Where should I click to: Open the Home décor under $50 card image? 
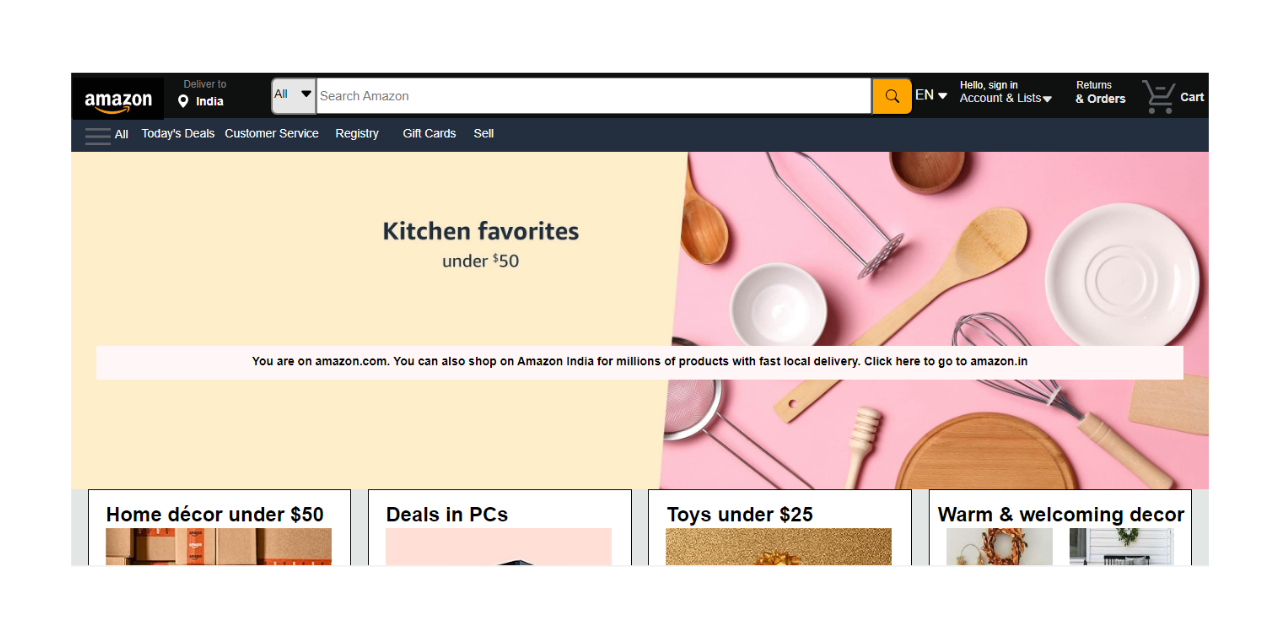click(x=219, y=547)
